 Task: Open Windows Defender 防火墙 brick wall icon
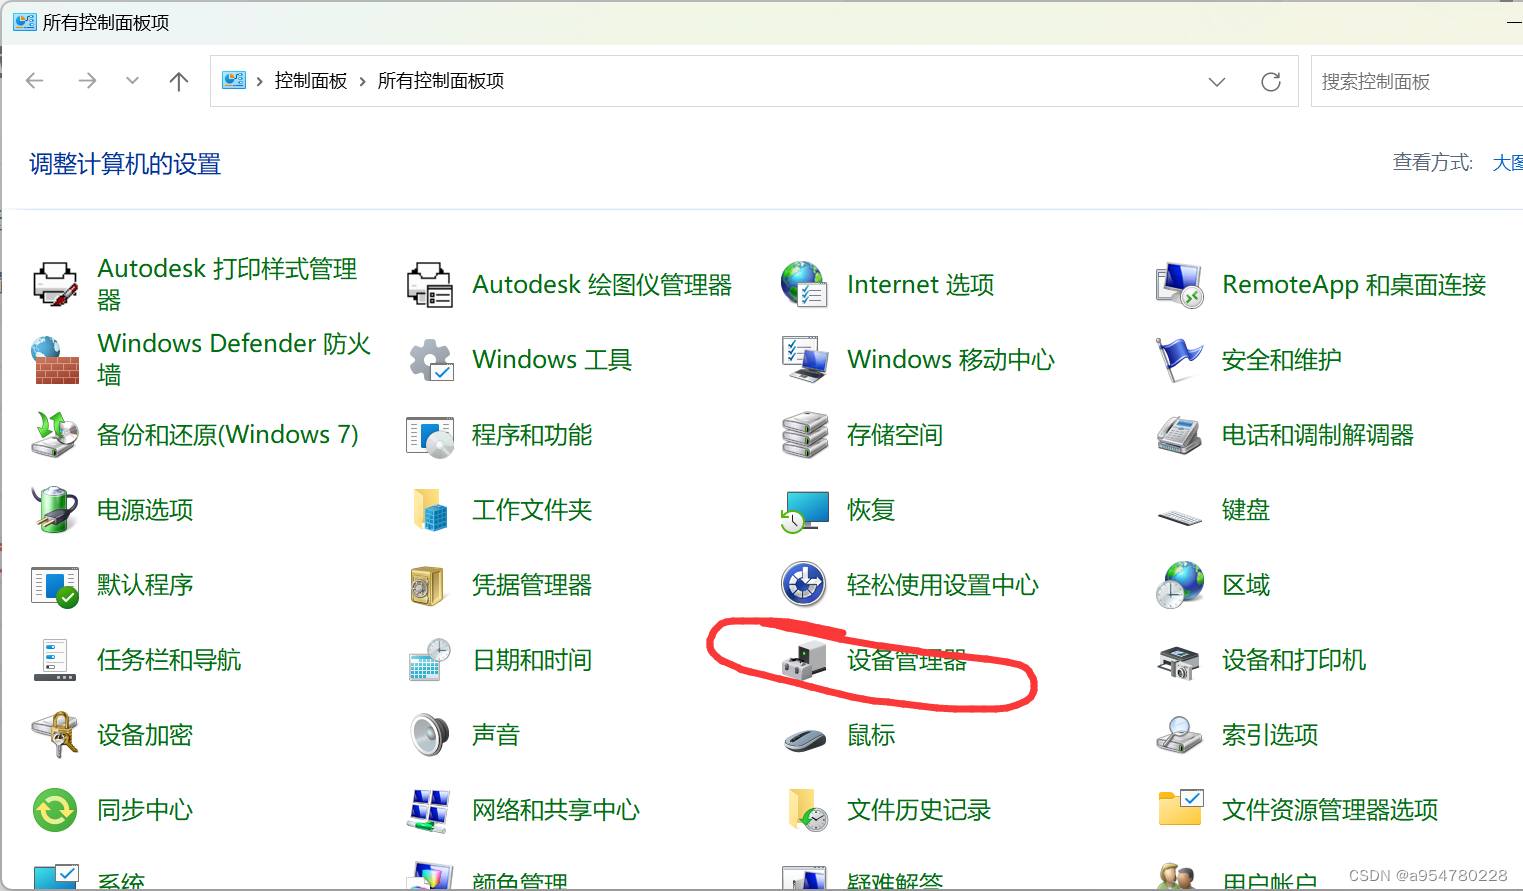[55, 360]
